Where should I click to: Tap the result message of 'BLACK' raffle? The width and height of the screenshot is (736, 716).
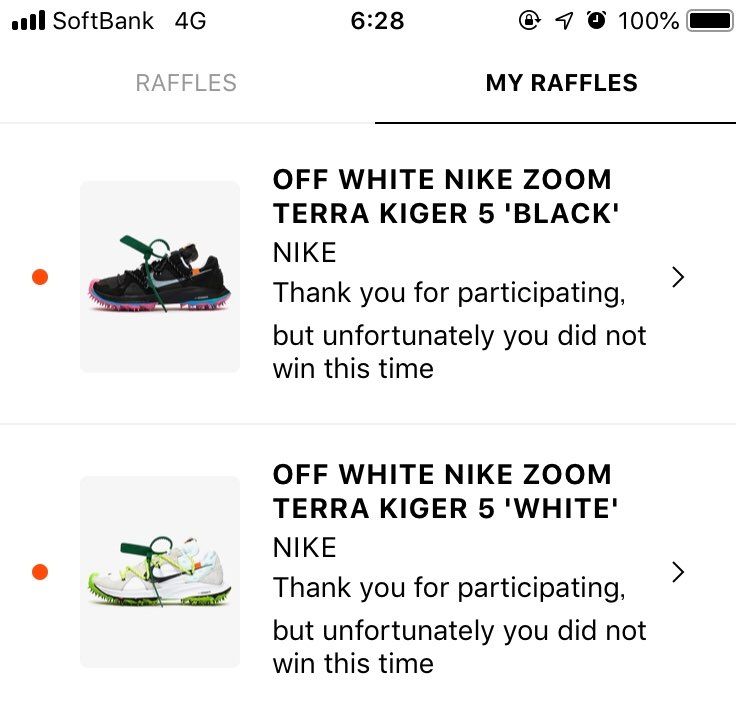[x=459, y=331]
